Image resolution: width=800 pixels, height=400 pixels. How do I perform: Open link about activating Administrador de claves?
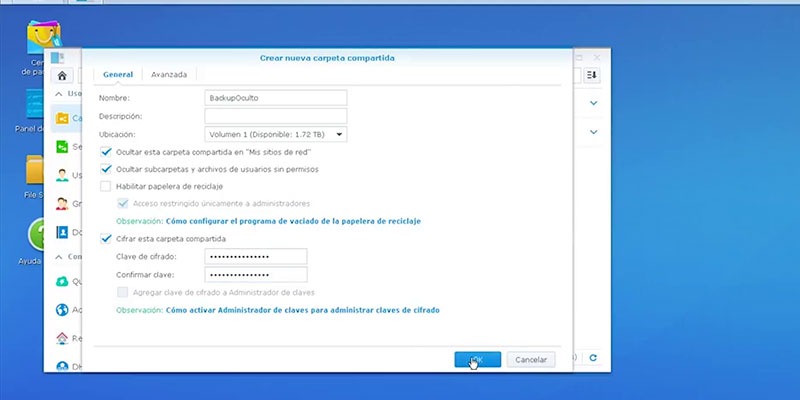(x=303, y=310)
